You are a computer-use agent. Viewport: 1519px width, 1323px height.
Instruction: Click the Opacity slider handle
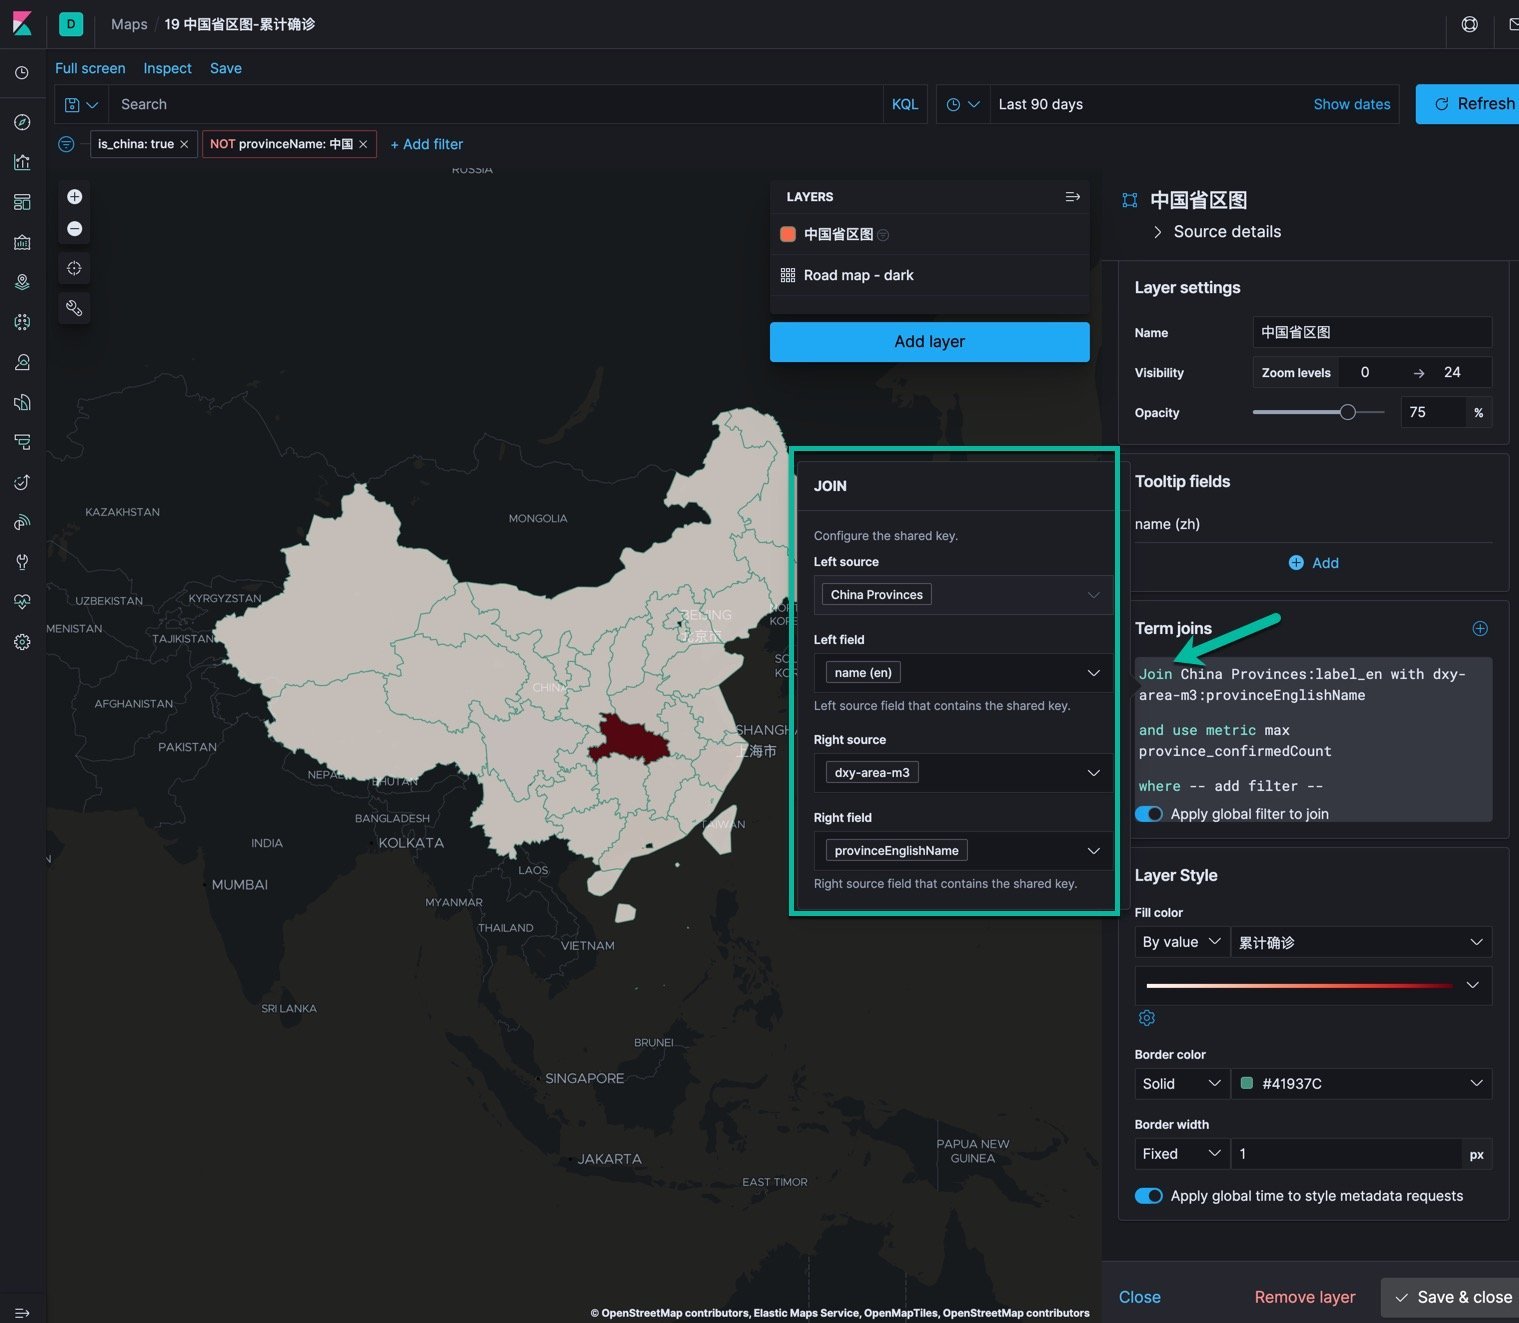[x=1347, y=412]
